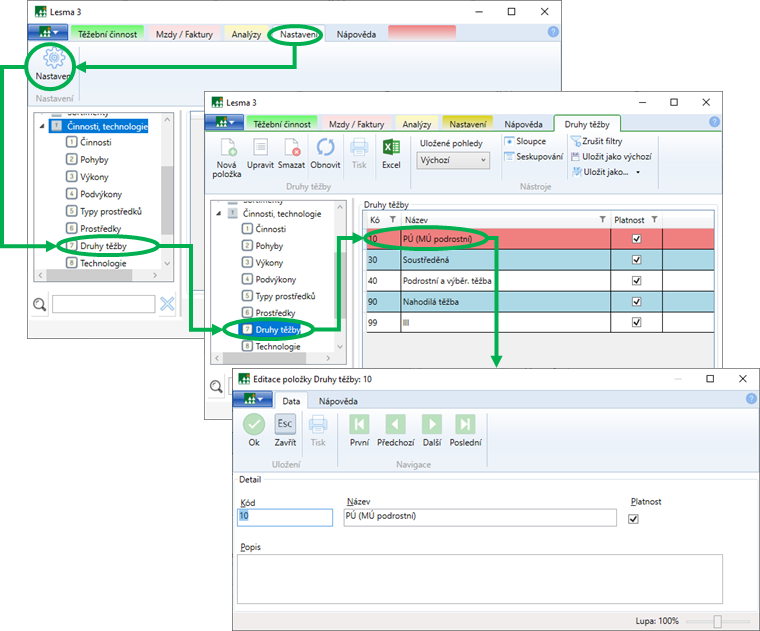Click into the Název text field
The width and height of the screenshot is (760, 631).
pyautogui.click(x=480, y=517)
